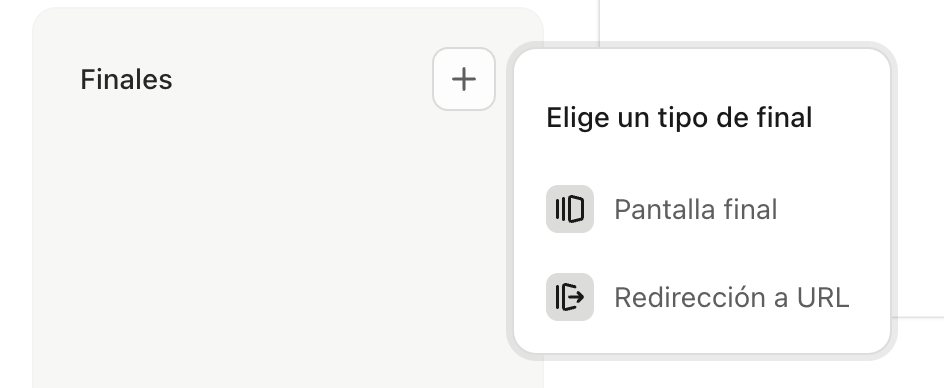
Task: Click the Redirección a URL text label
Action: [x=731, y=298]
